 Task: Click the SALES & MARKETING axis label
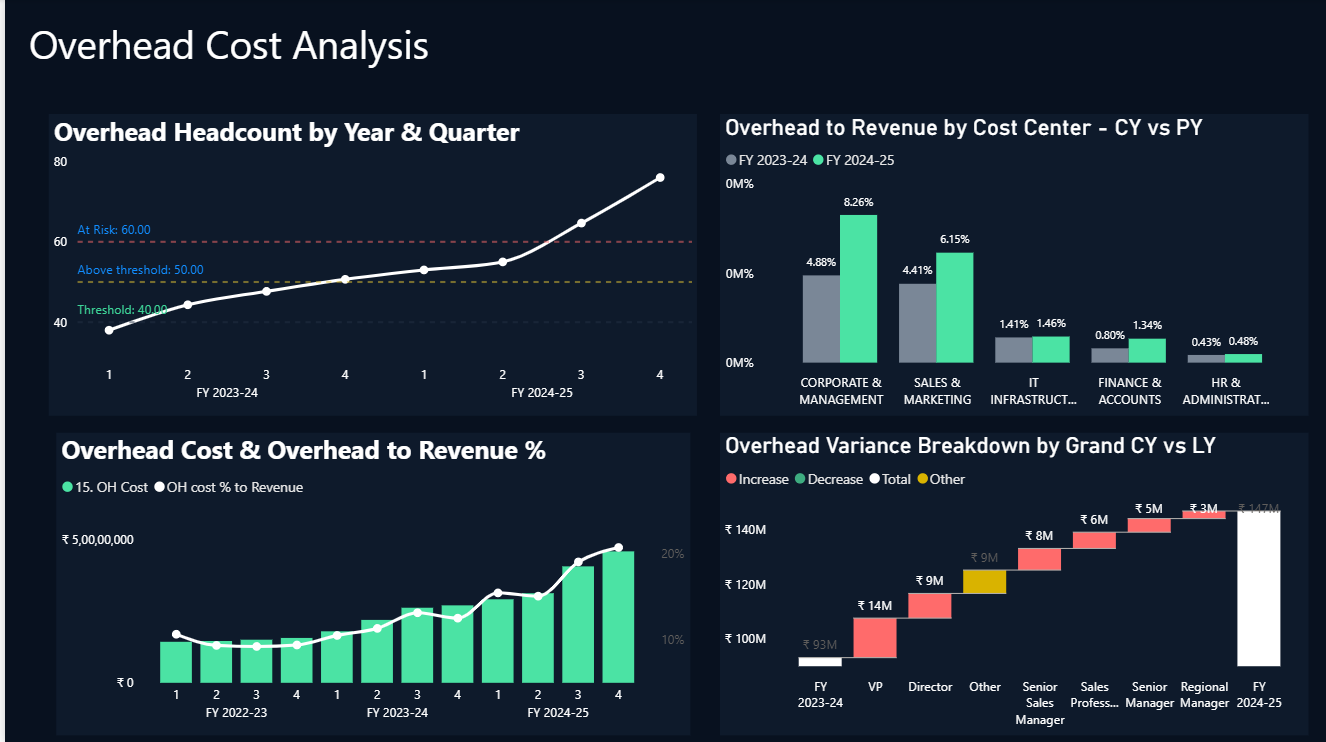click(x=937, y=391)
